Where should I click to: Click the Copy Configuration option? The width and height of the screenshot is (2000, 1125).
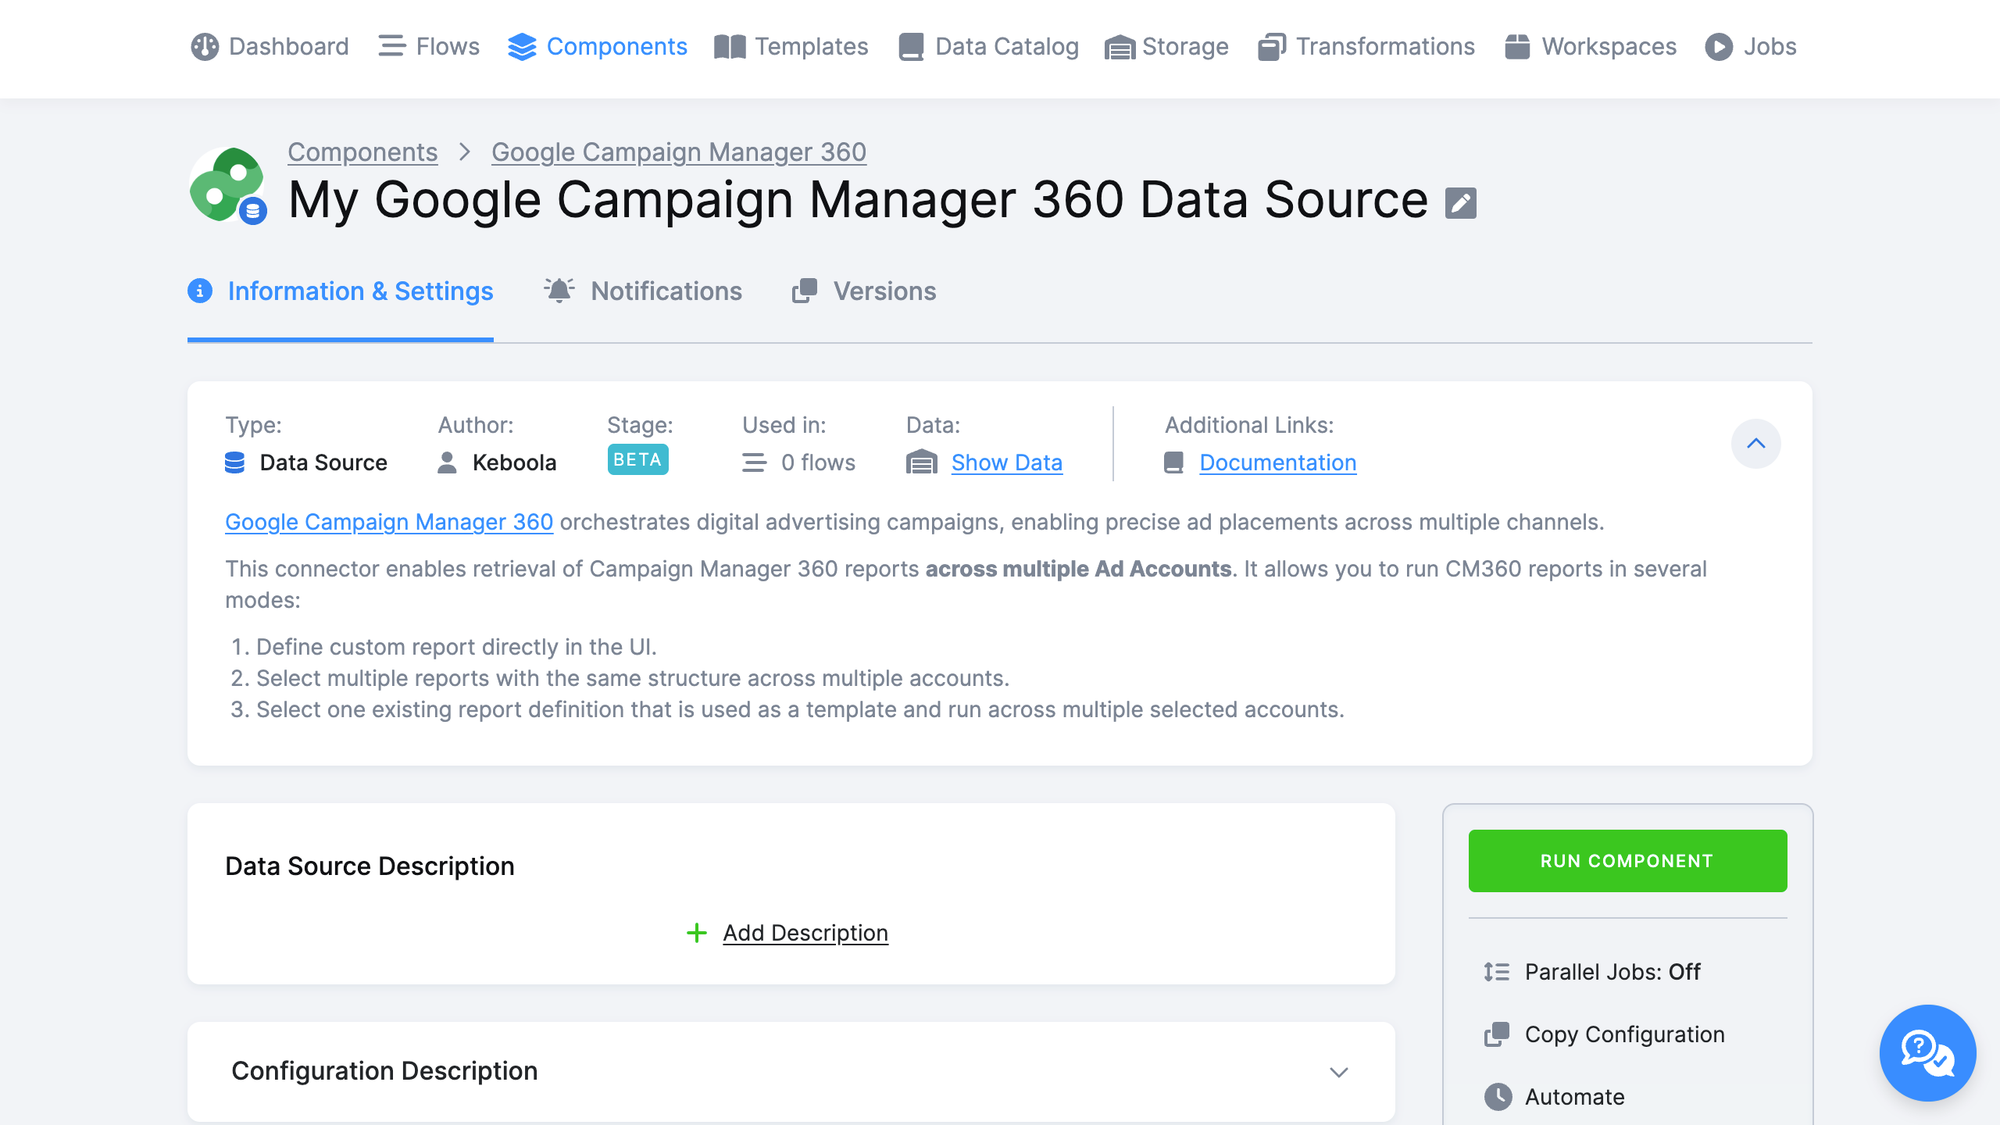click(x=1624, y=1034)
